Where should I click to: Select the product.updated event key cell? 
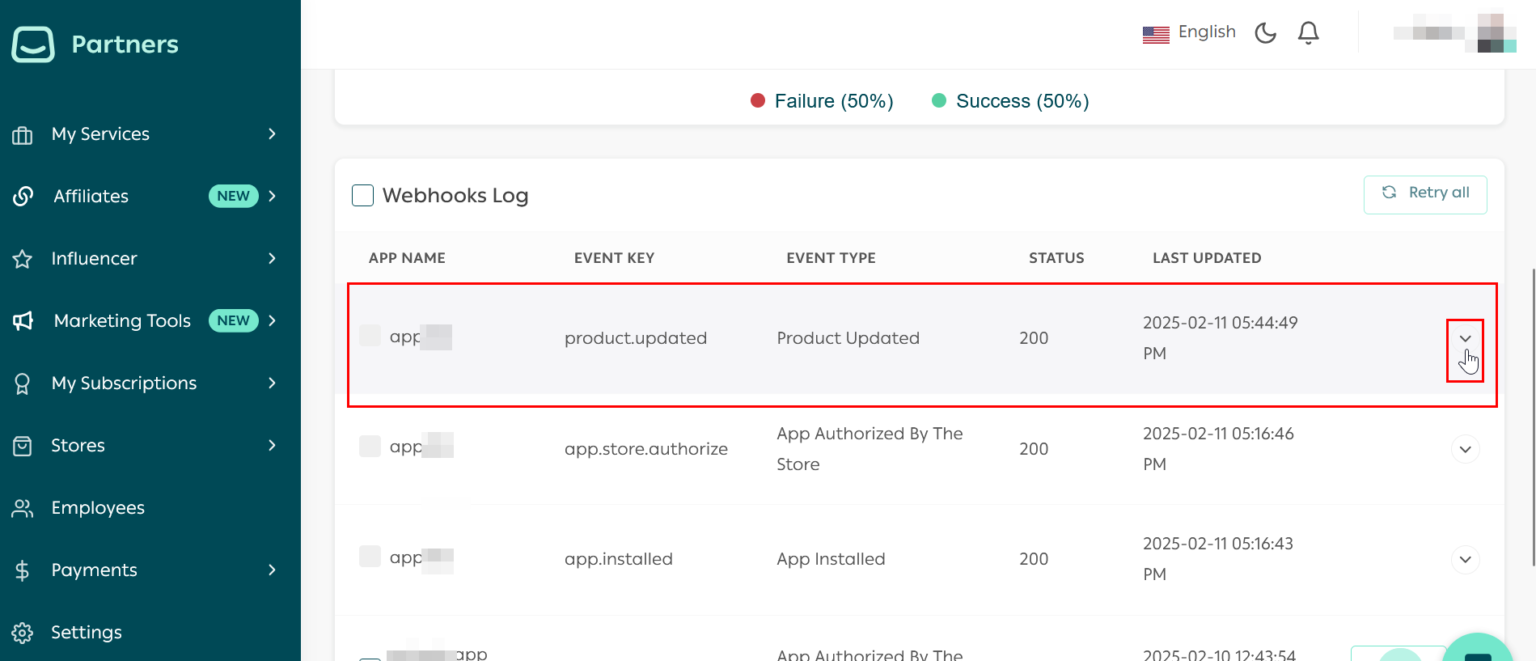click(636, 338)
